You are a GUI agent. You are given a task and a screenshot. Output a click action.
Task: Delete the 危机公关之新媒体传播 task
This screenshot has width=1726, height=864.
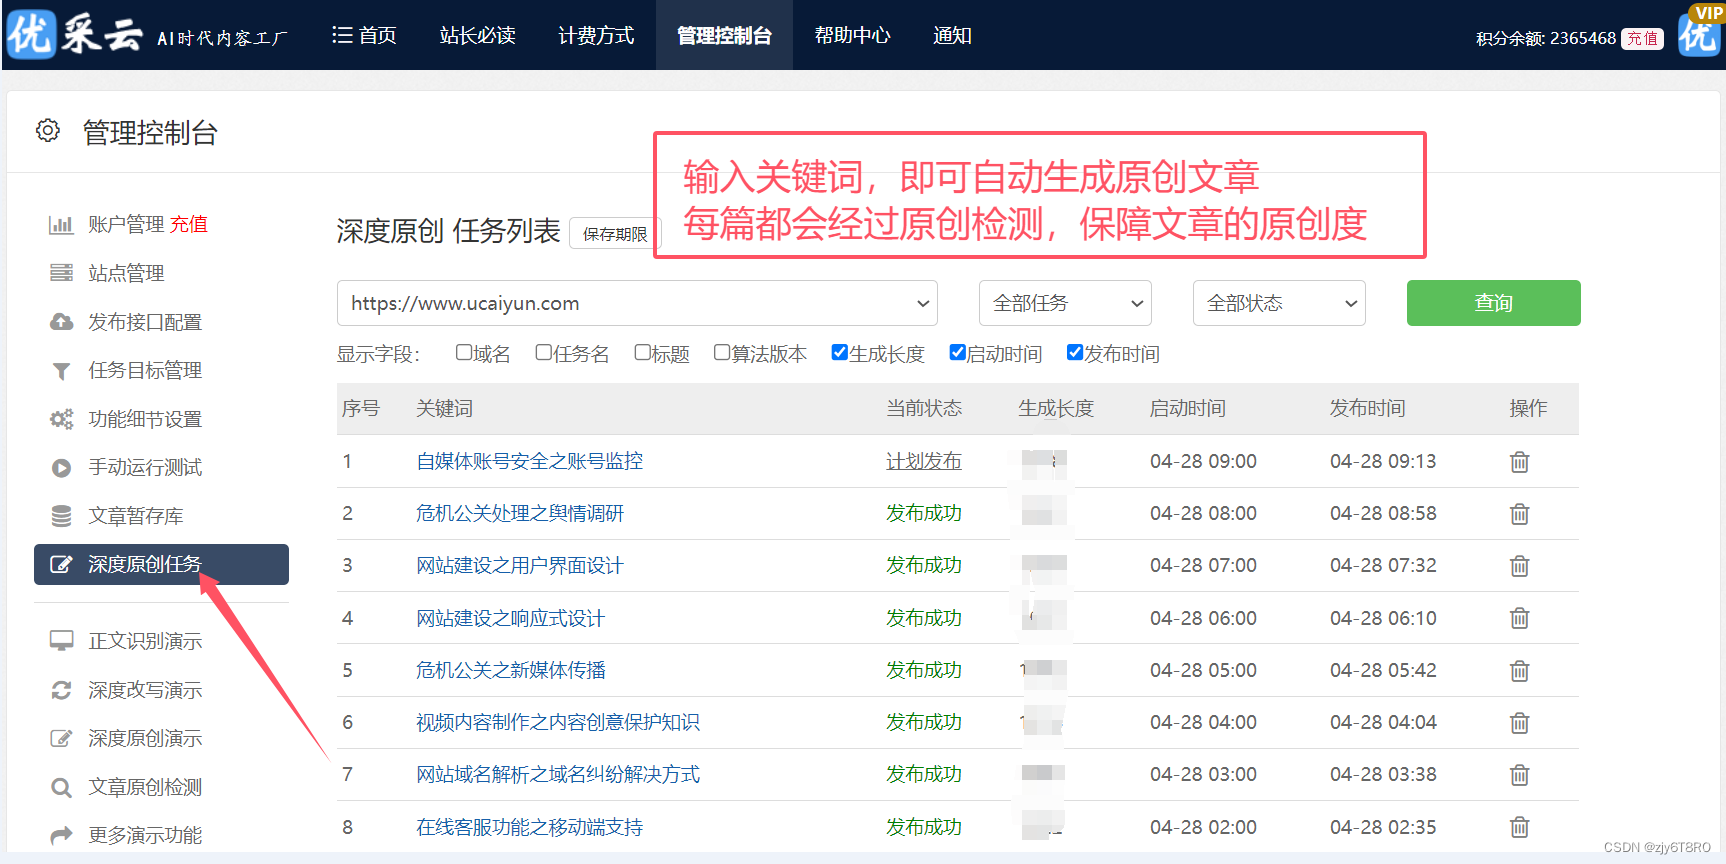tap(1519, 671)
